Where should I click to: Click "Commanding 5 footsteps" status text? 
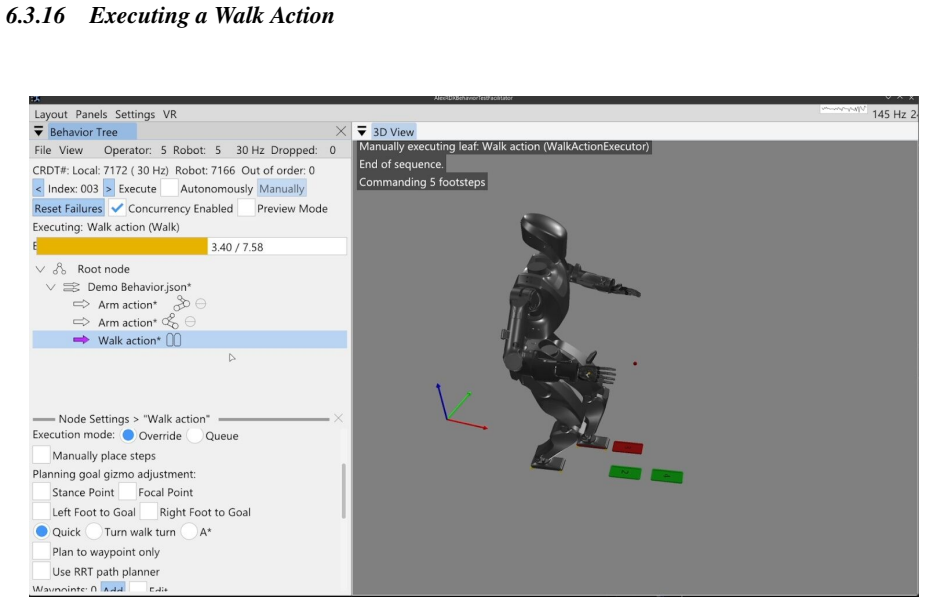click(422, 182)
